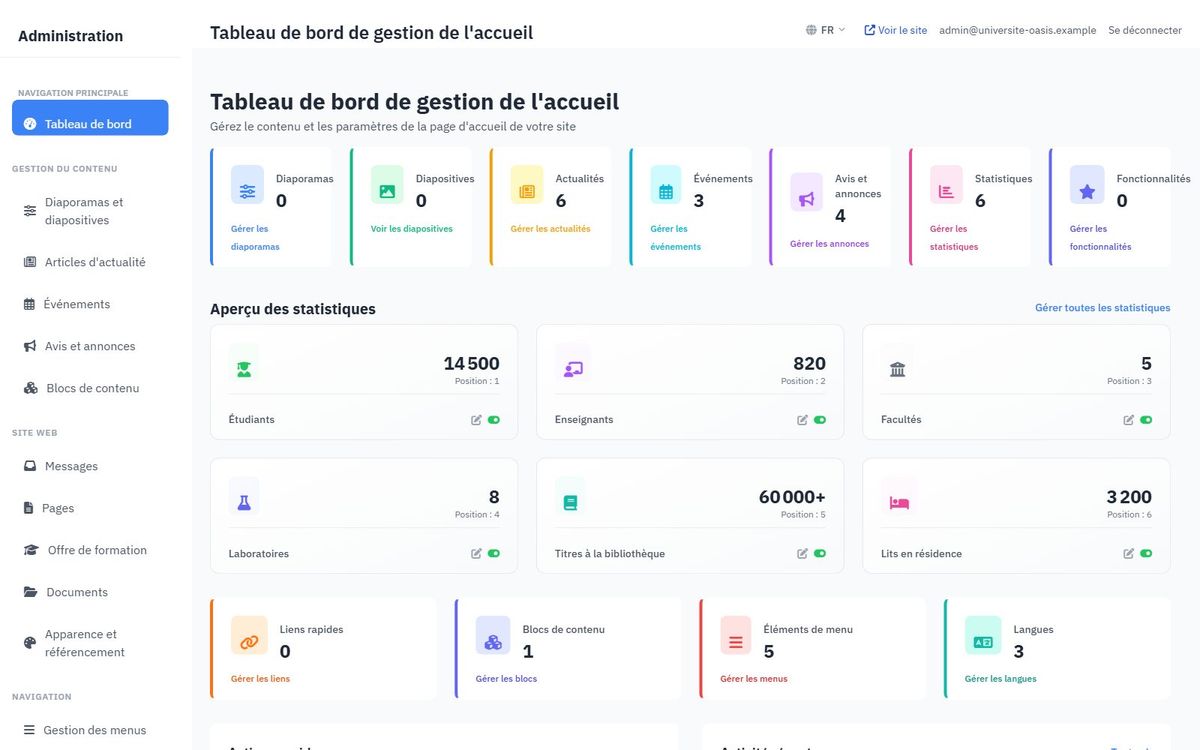
Task: Open Messages in sidebar
Action: click(x=90, y=466)
